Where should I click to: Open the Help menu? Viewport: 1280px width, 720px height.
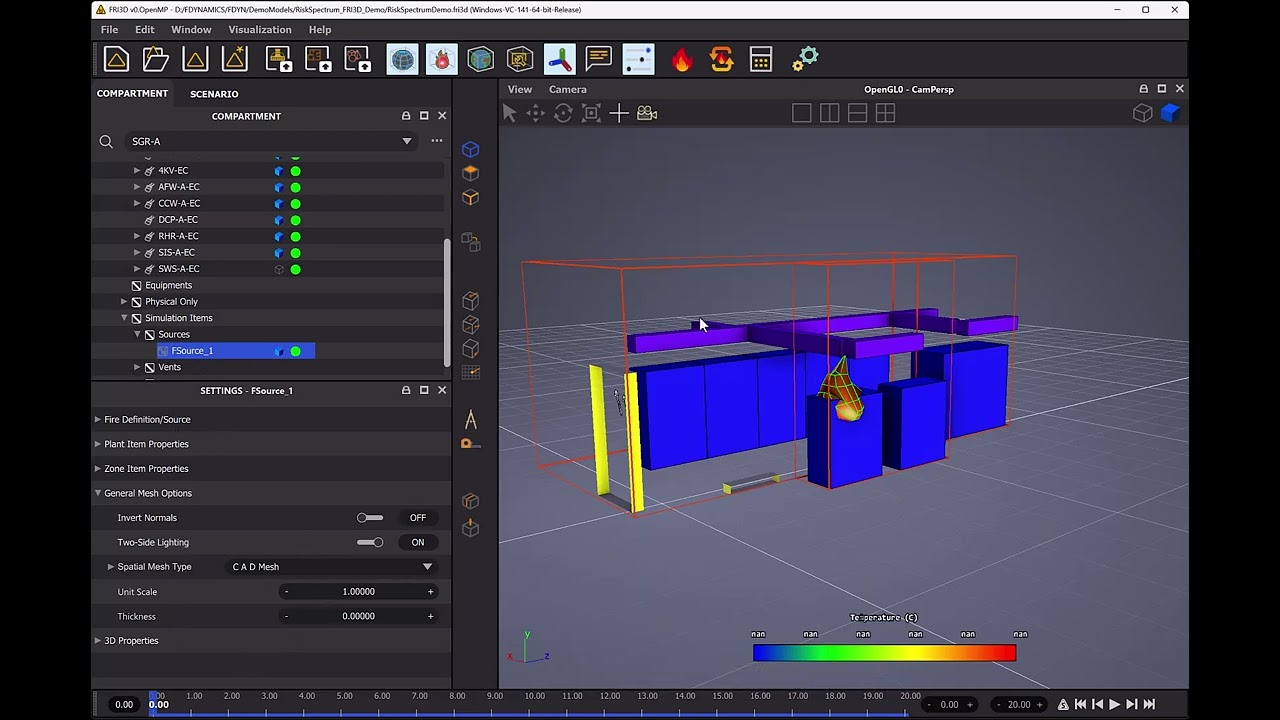point(320,30)
